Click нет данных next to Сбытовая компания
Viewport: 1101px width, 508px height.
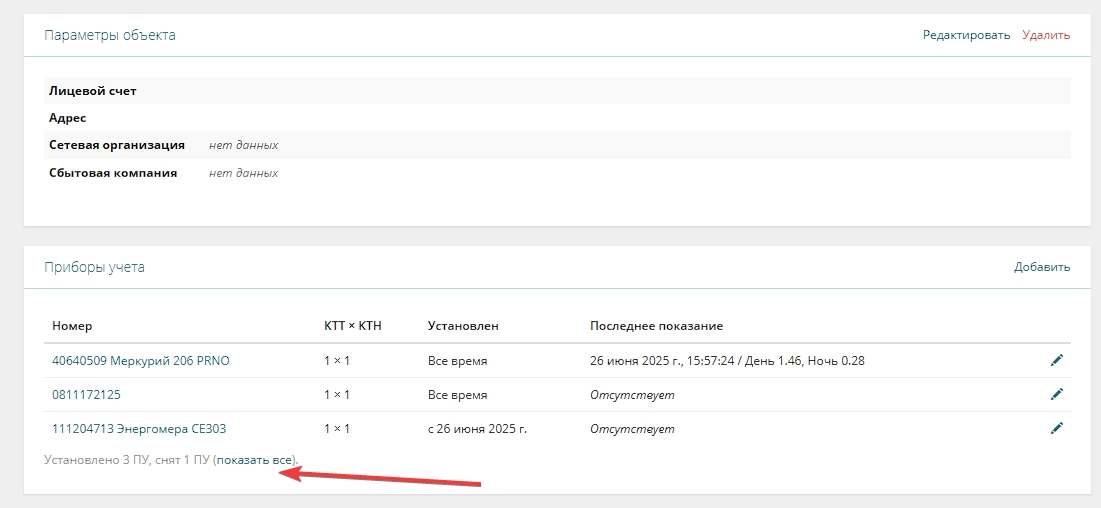pyautogui.click(x=243, y=173)
